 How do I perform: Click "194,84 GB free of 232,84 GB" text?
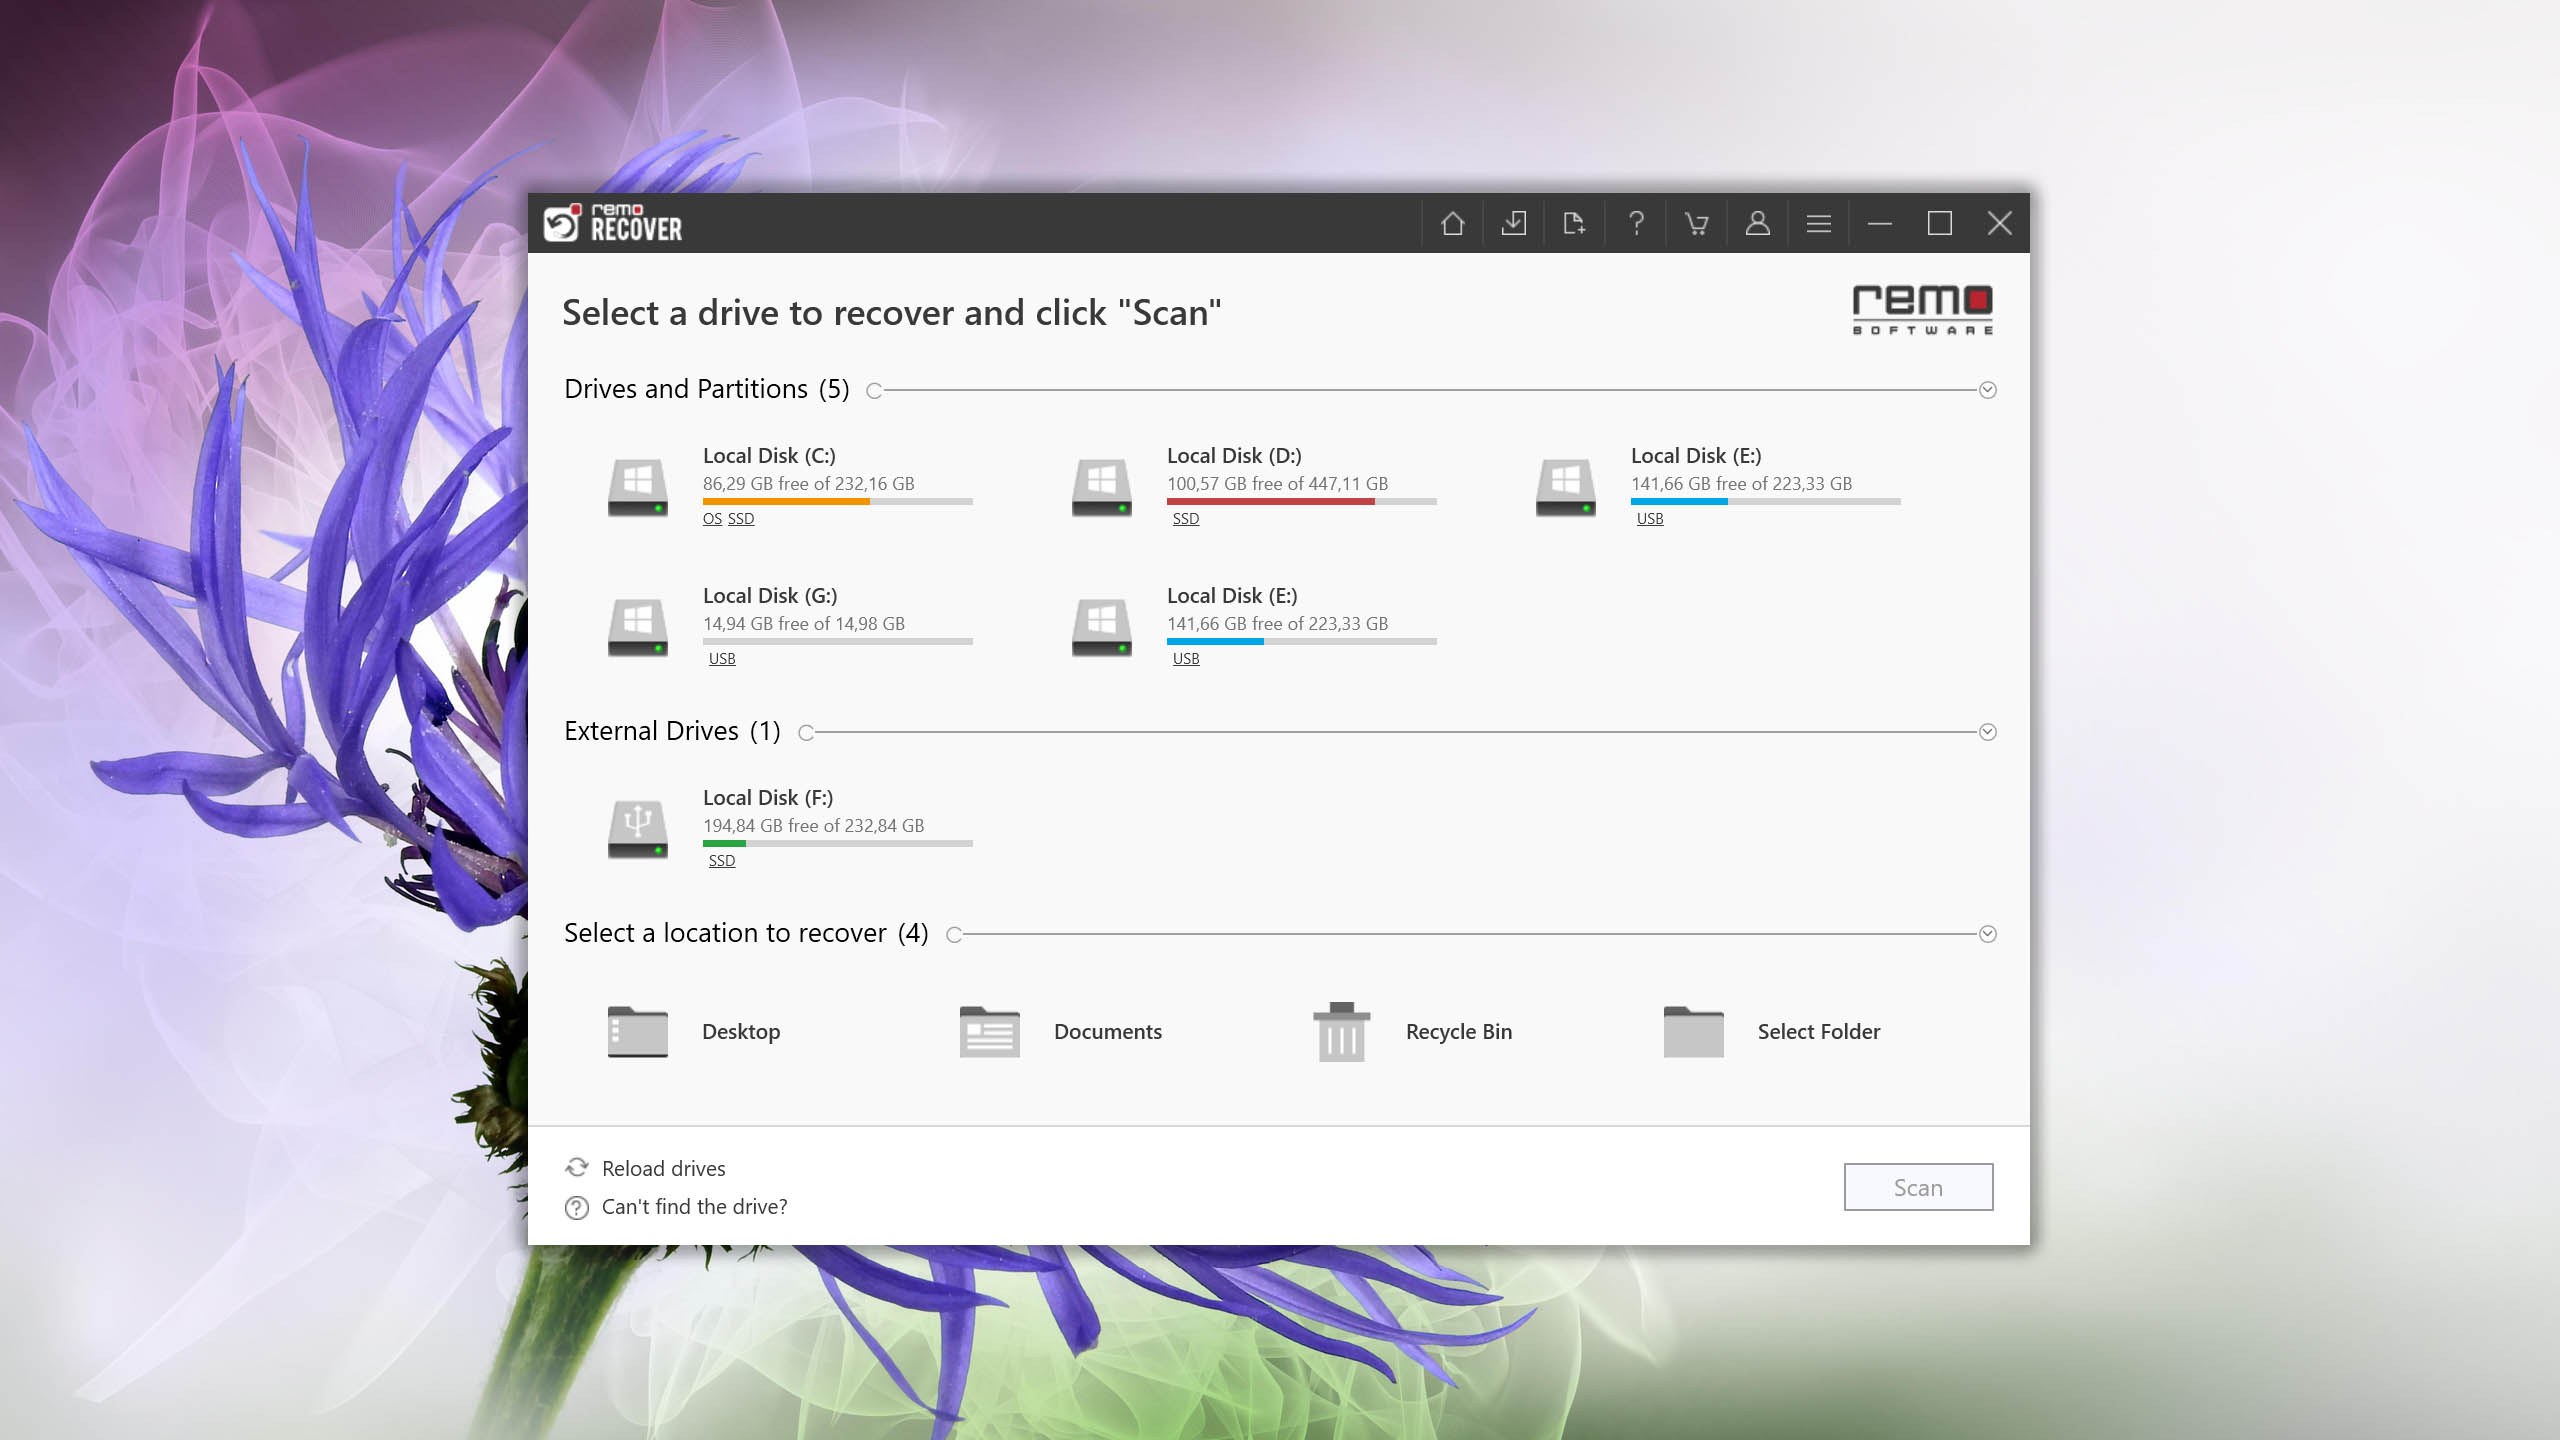[814, 826]
